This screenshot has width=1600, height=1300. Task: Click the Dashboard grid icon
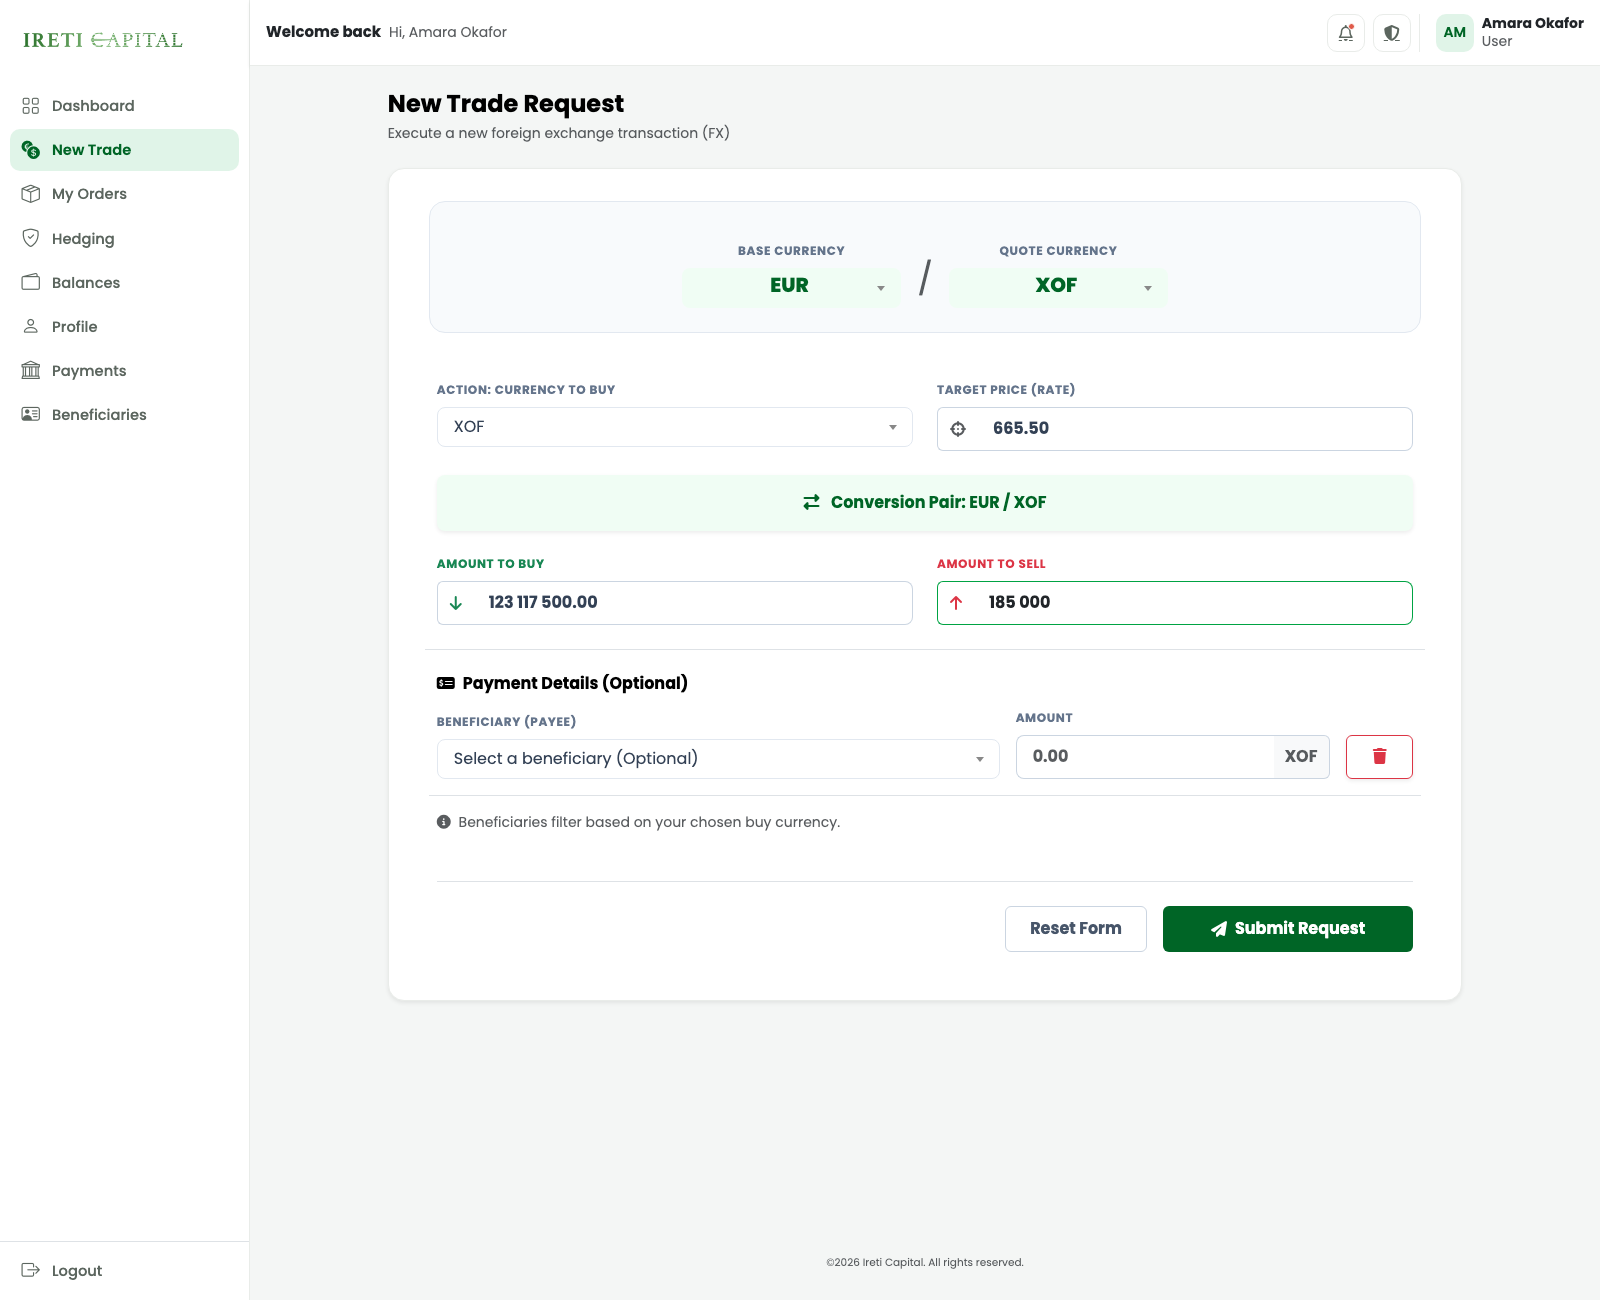tap(31, 106)
